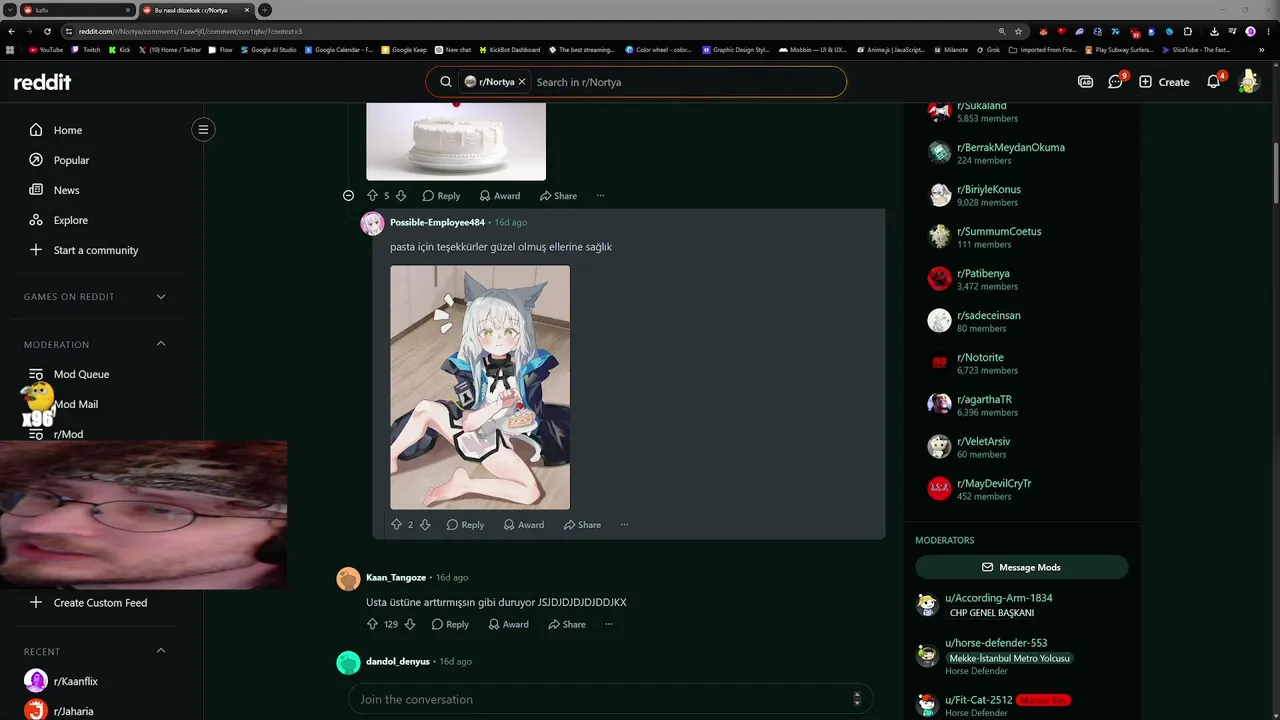The image size is (1280, 720).
Task: Open the YouTube bookmark
Action: [46, 49]
